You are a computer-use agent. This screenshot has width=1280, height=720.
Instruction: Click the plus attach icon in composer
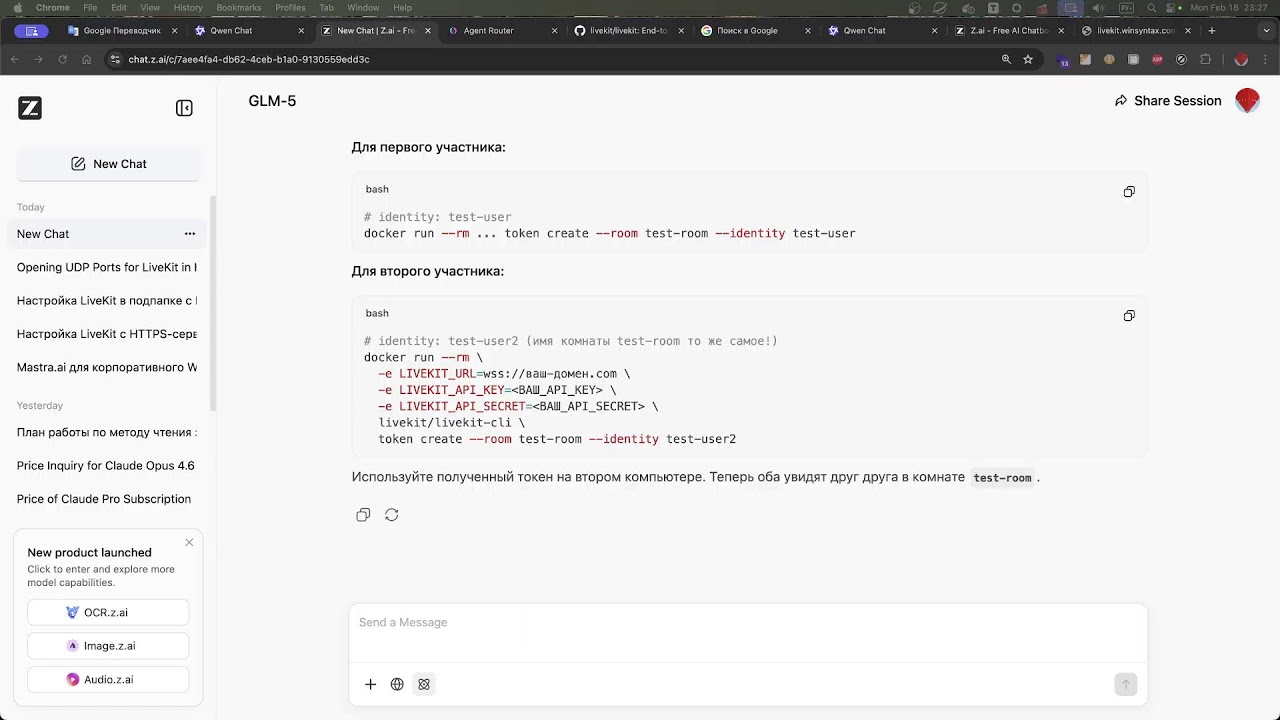[x=370, y=684]
